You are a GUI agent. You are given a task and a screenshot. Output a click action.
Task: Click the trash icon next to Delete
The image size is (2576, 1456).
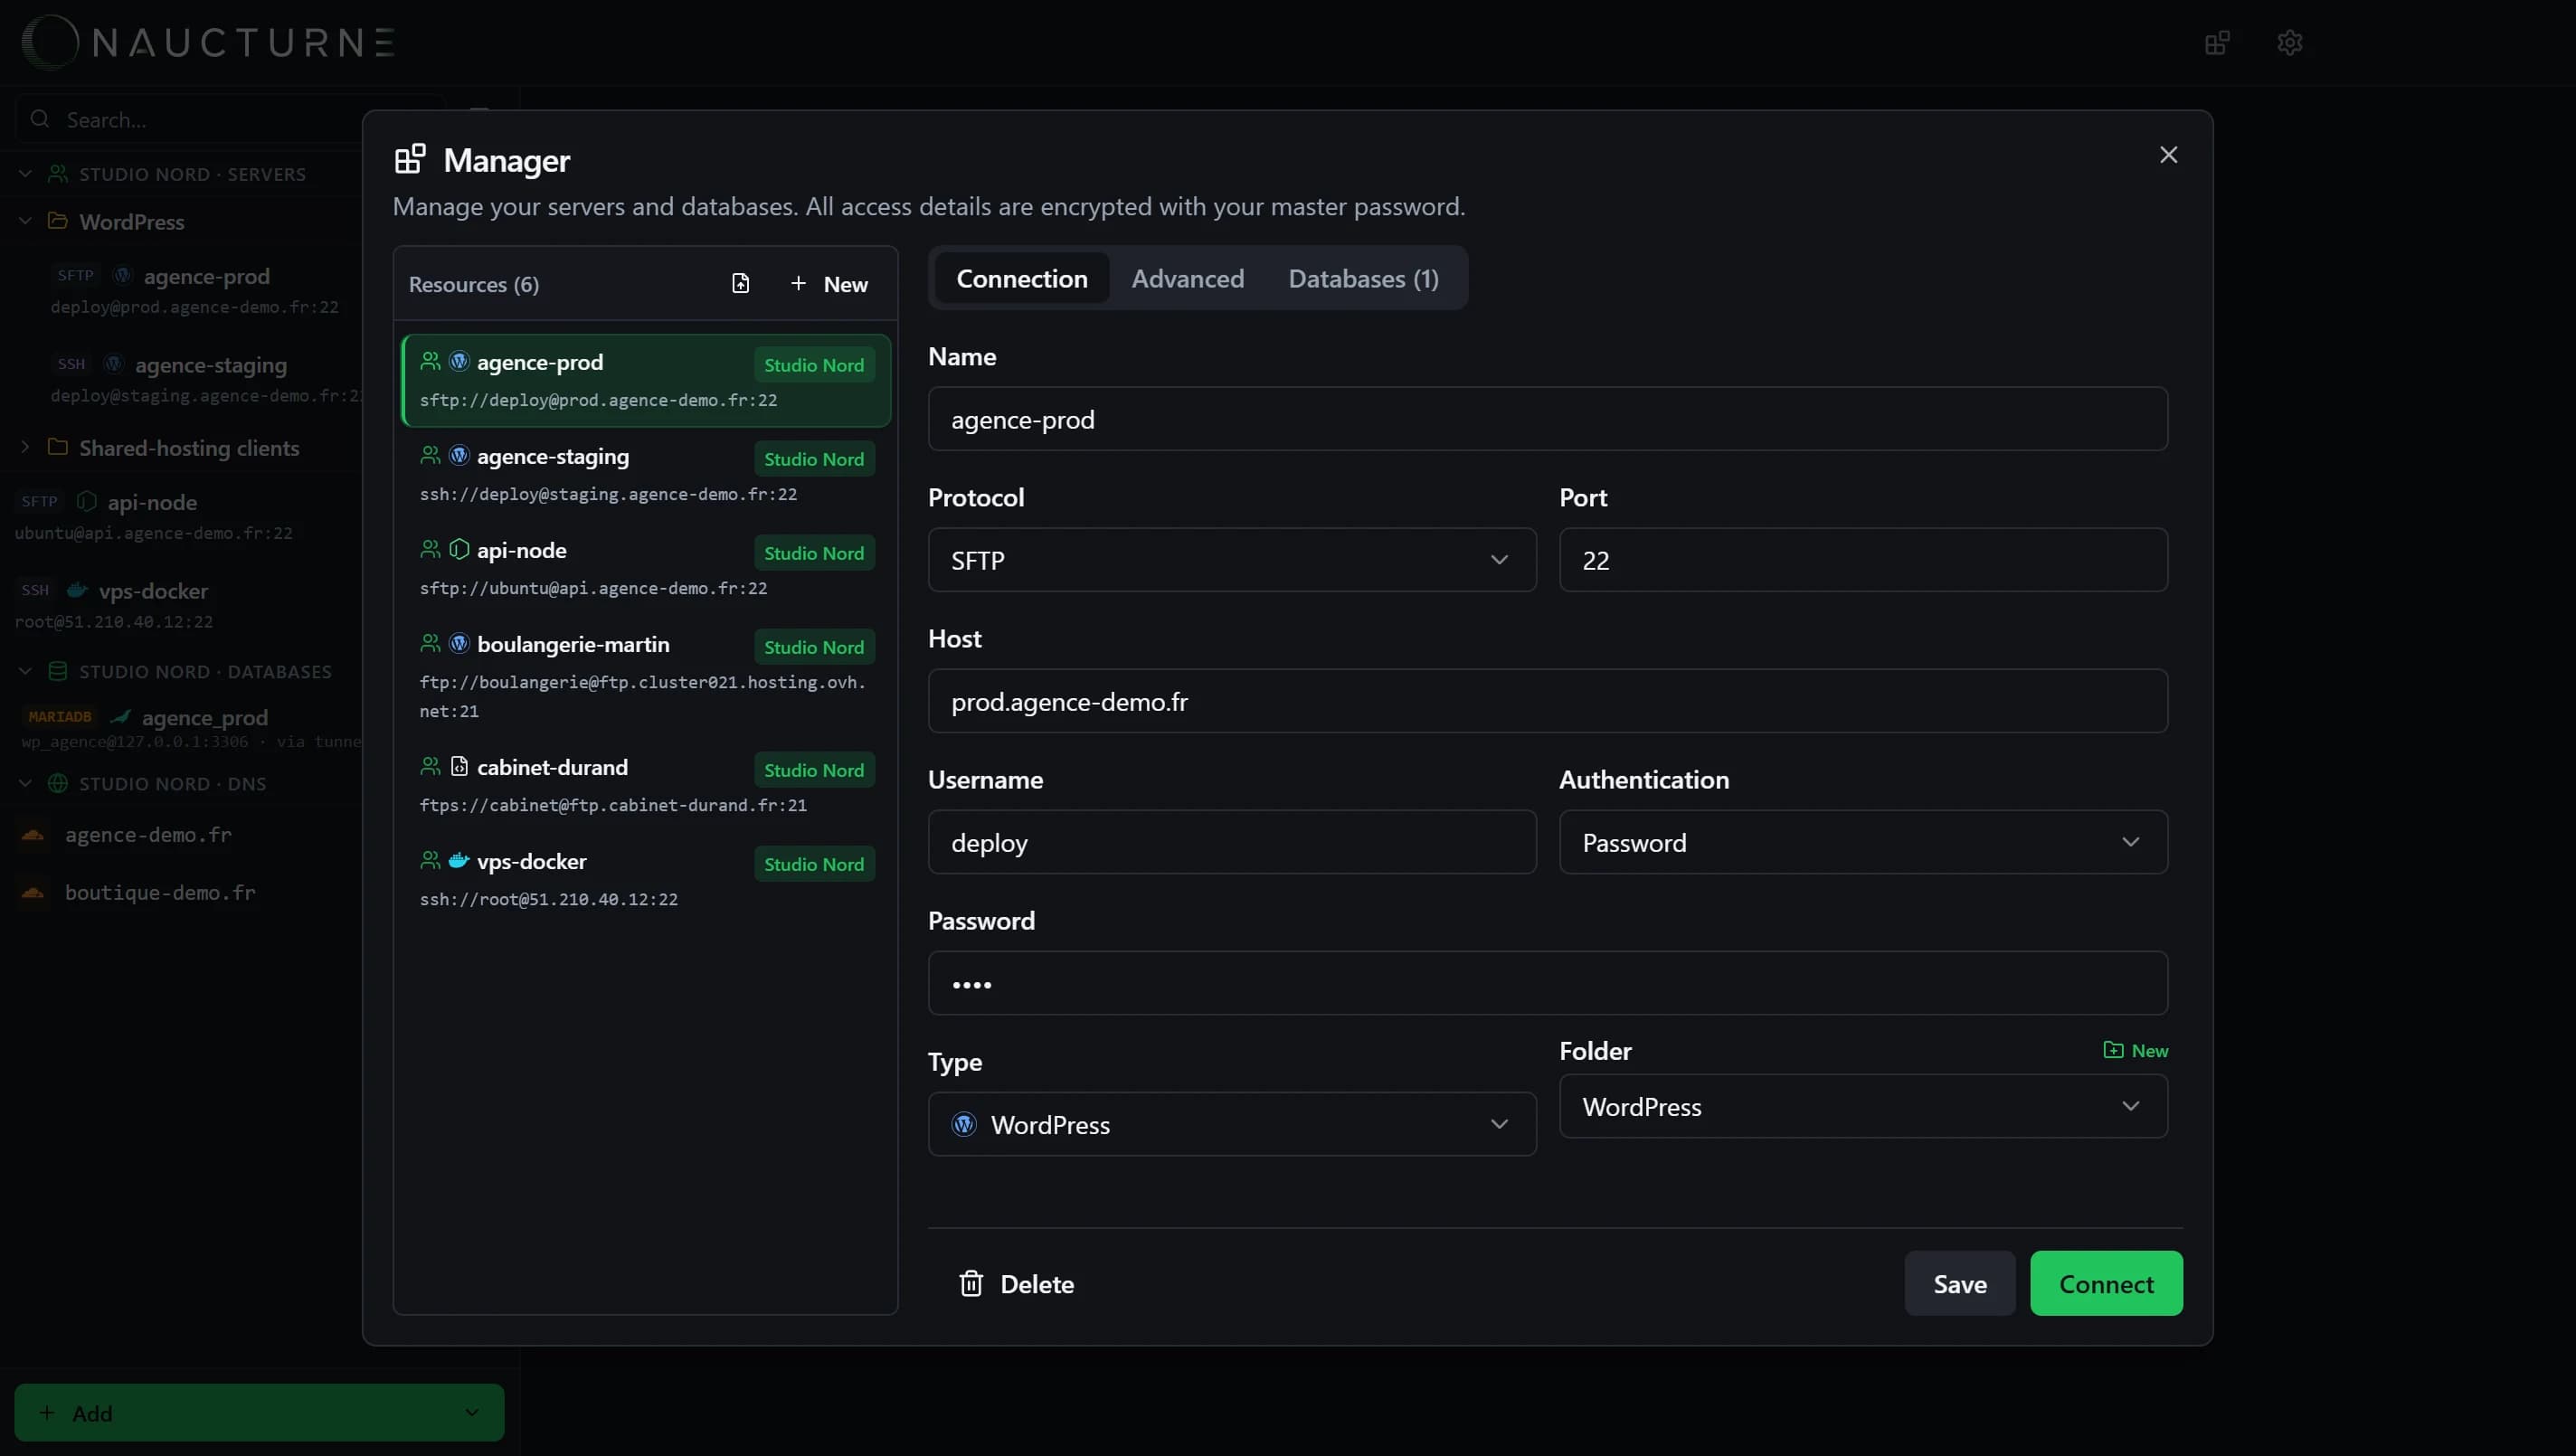pyautogui.click(x=971, y=1283)
